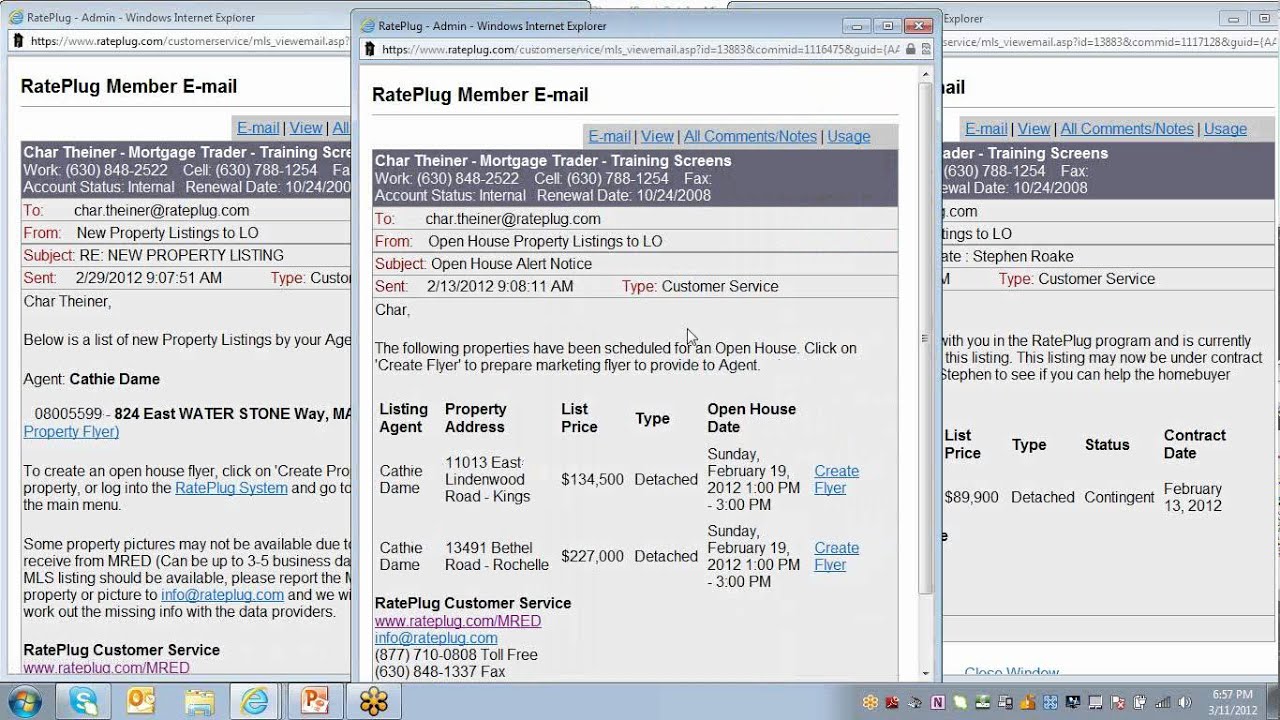The width and height of the screenshot is (1280, 720).
Task: Create Flyer for 13491 Bethel Road
Action: (836, 556)
